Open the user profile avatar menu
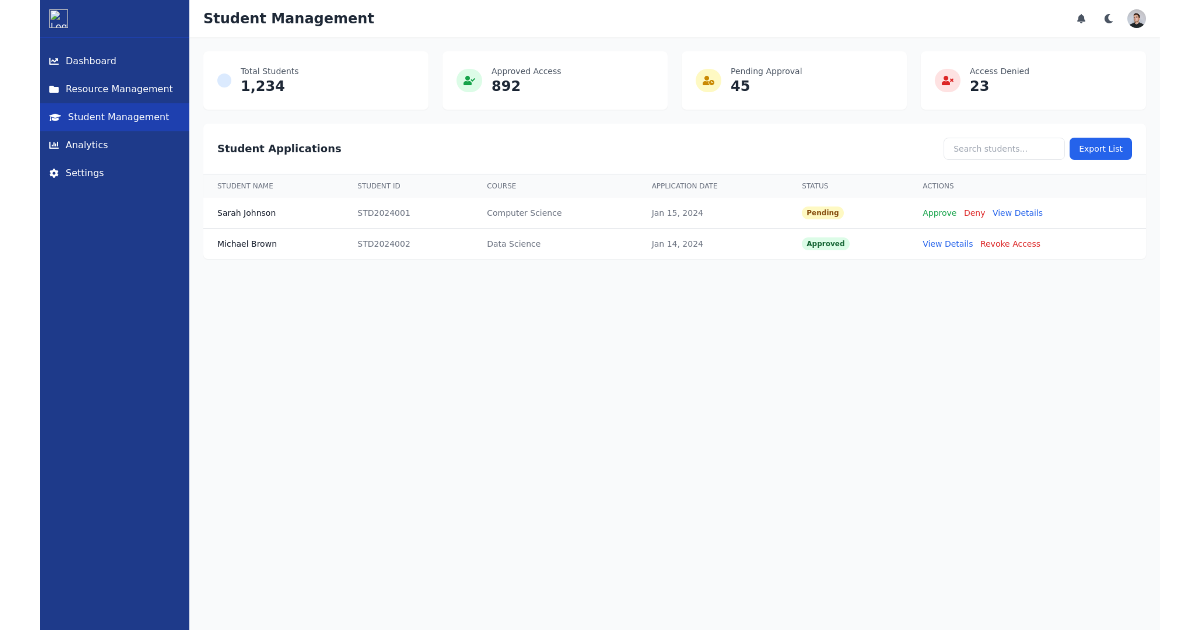Viewport: 1200px width, 630px height. [1136, 18]
